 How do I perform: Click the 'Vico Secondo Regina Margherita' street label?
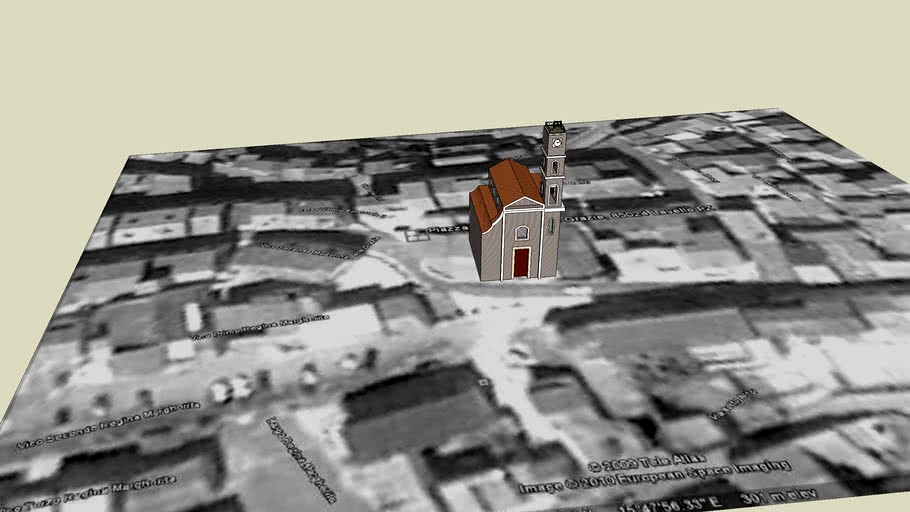tap(109, 425)
